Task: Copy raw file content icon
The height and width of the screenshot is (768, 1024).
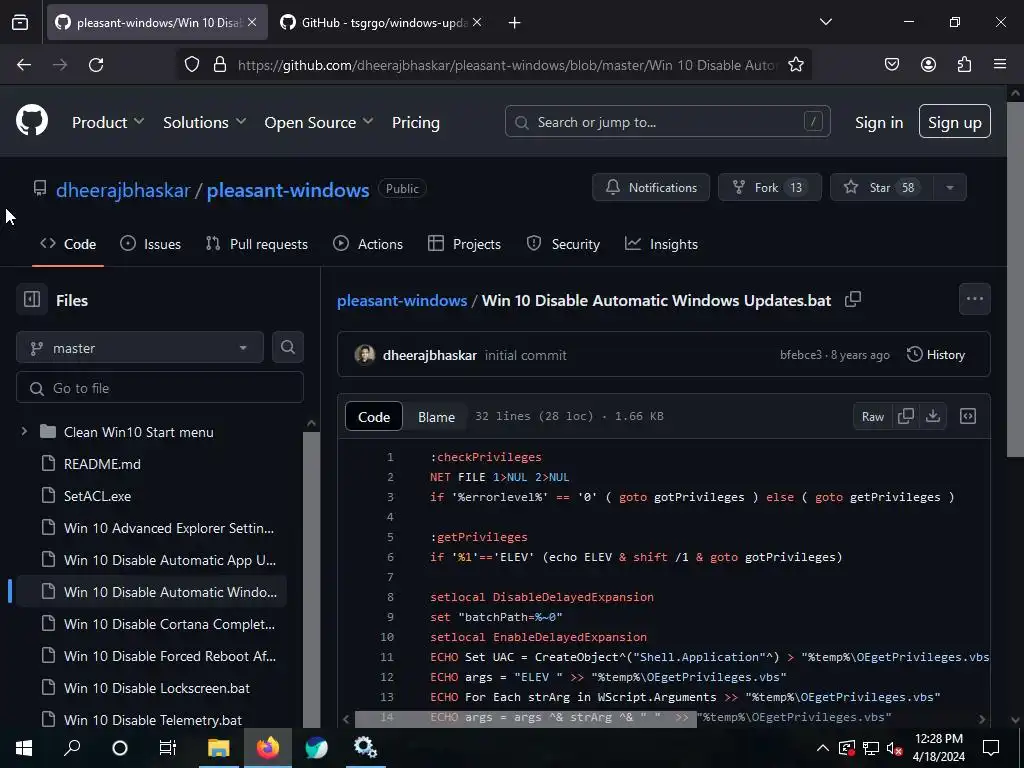Action: [906, 416]
